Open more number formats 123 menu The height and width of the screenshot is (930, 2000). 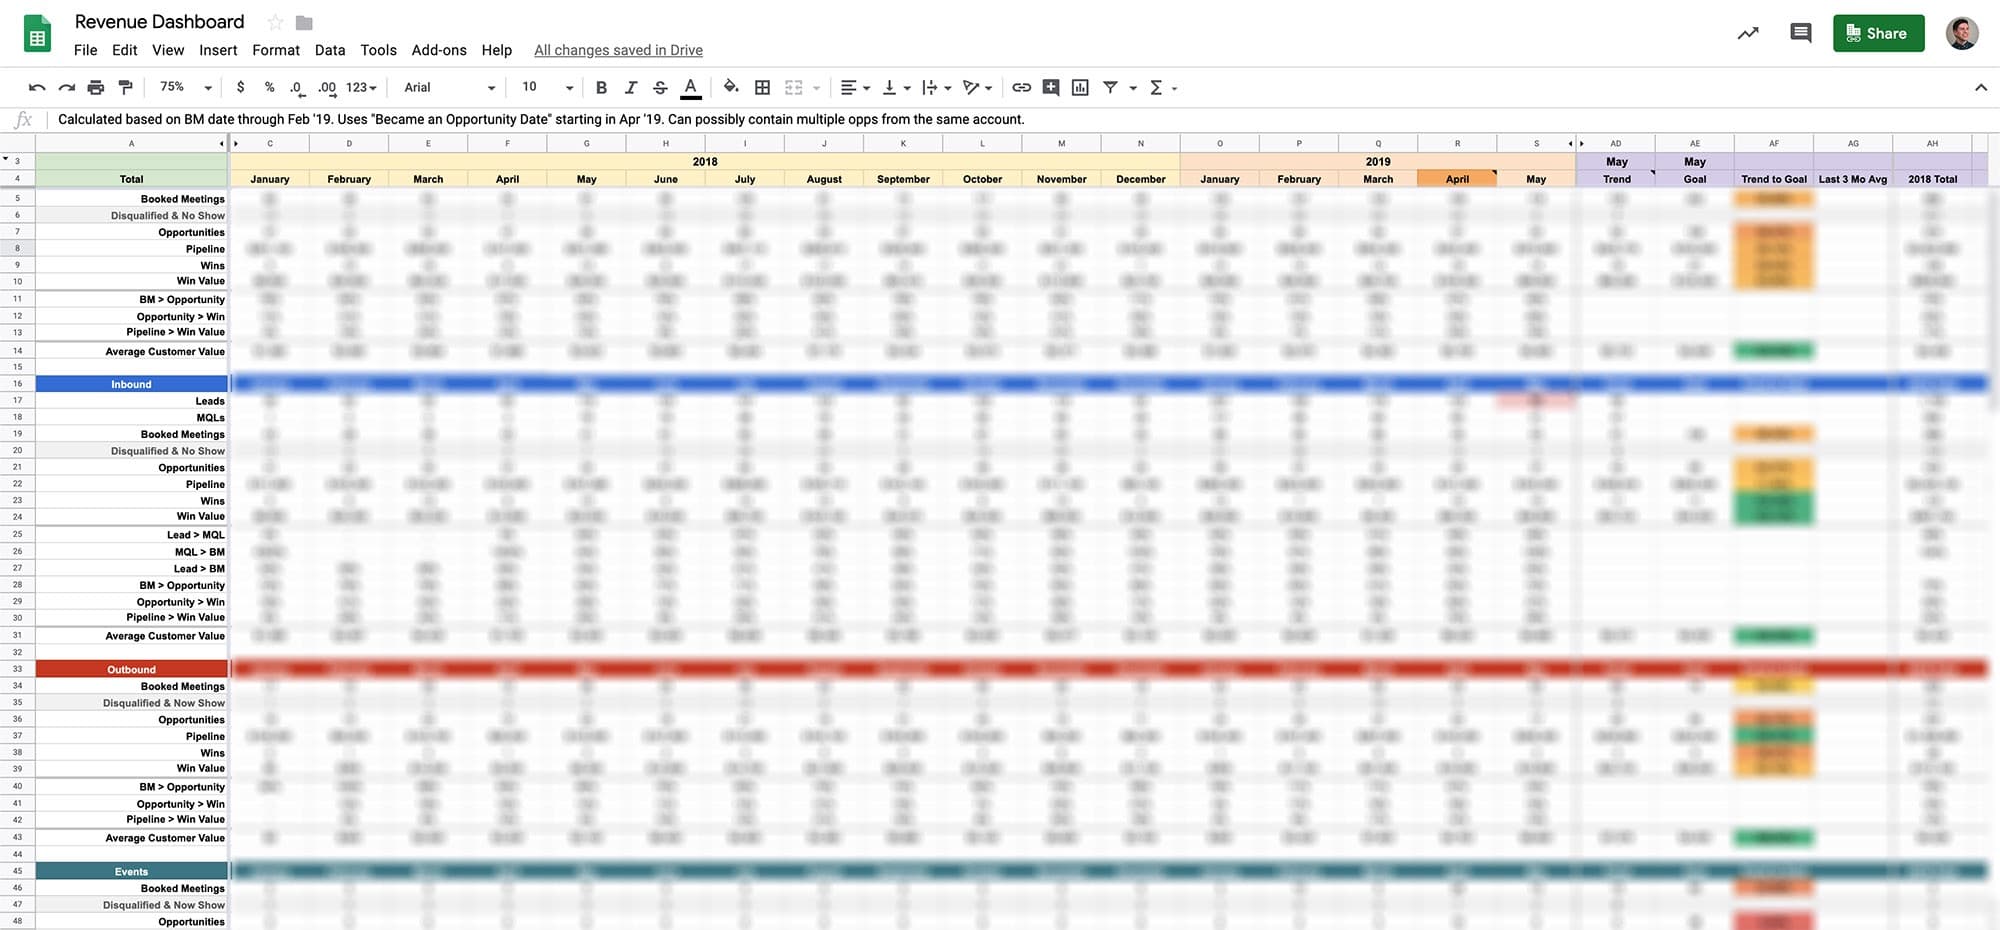click(x=361, y=88)
